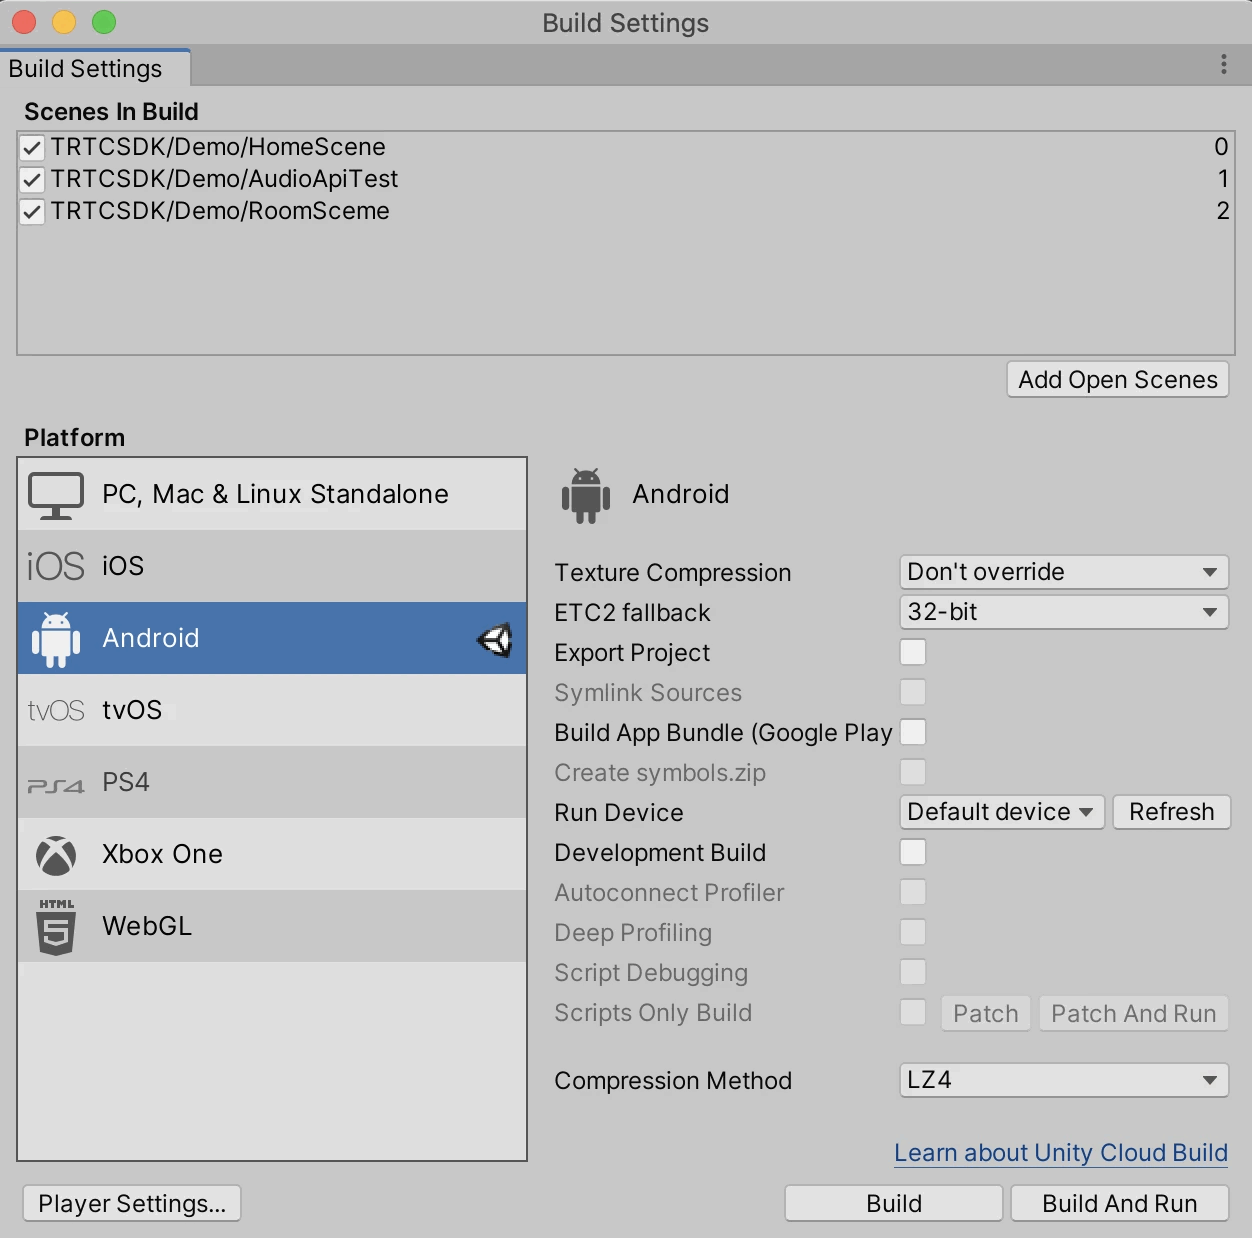Enable the Development Build checkbox
The image size is (1252, 1238).
coord(913,852)
